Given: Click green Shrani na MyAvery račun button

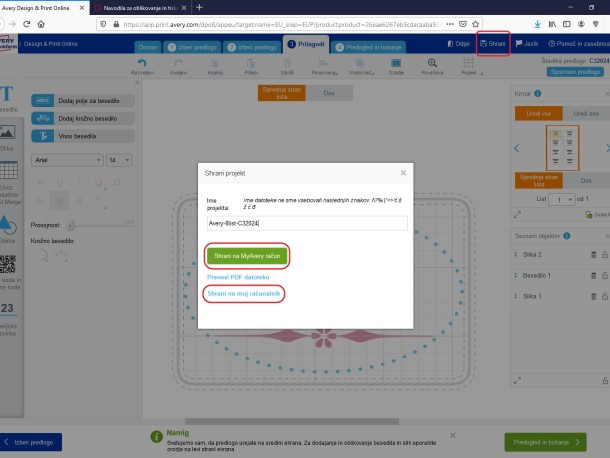Looking at the screenshot, I should coord(247,256).
